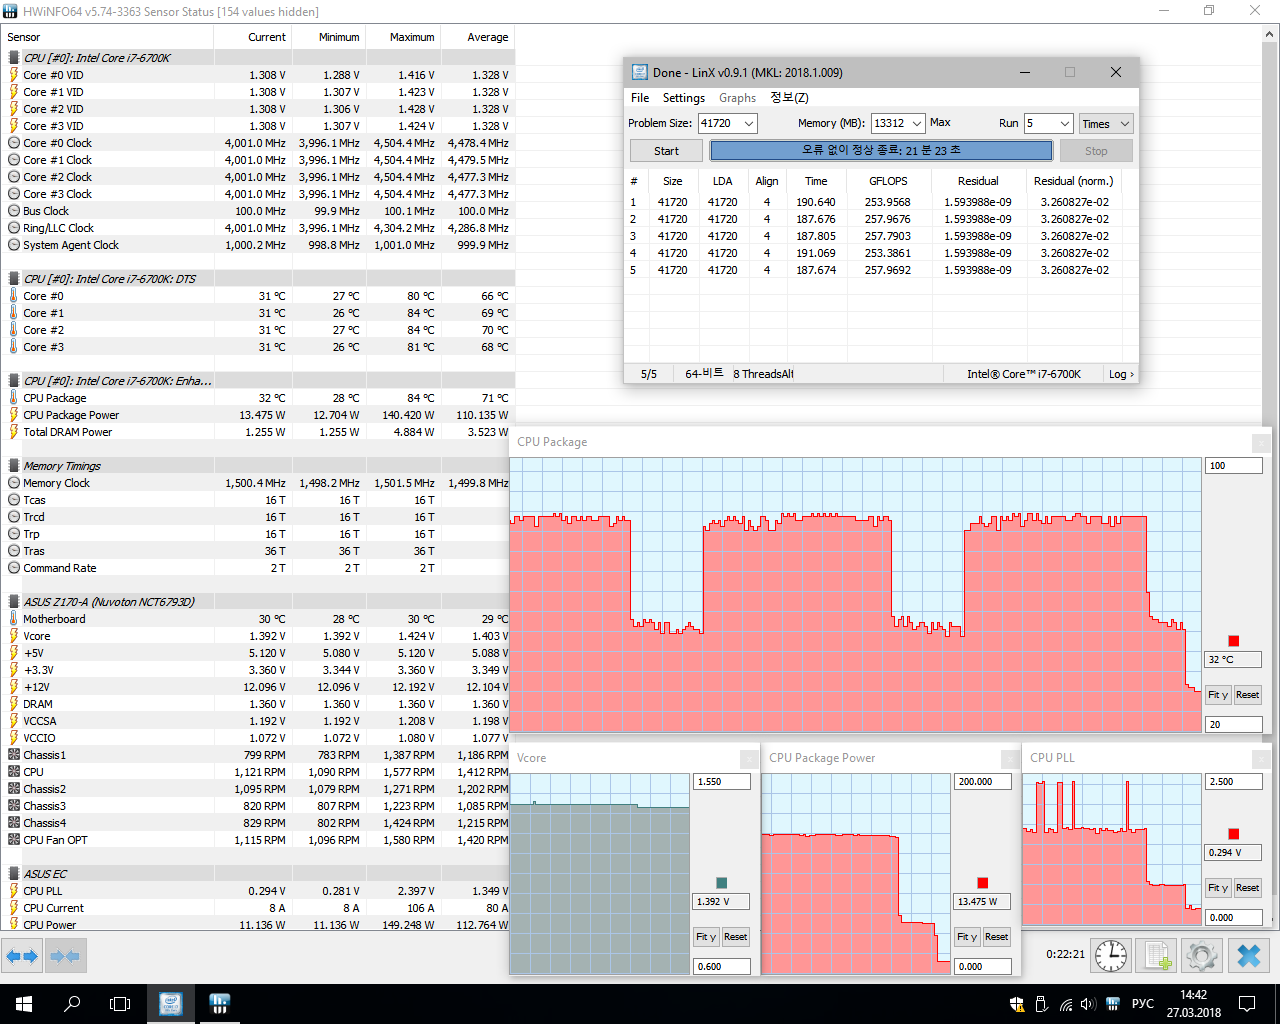This screenshot has width=1280, height=1024.
Task: Select the CPU Package Power sensor row
Action: coord(258,415)
